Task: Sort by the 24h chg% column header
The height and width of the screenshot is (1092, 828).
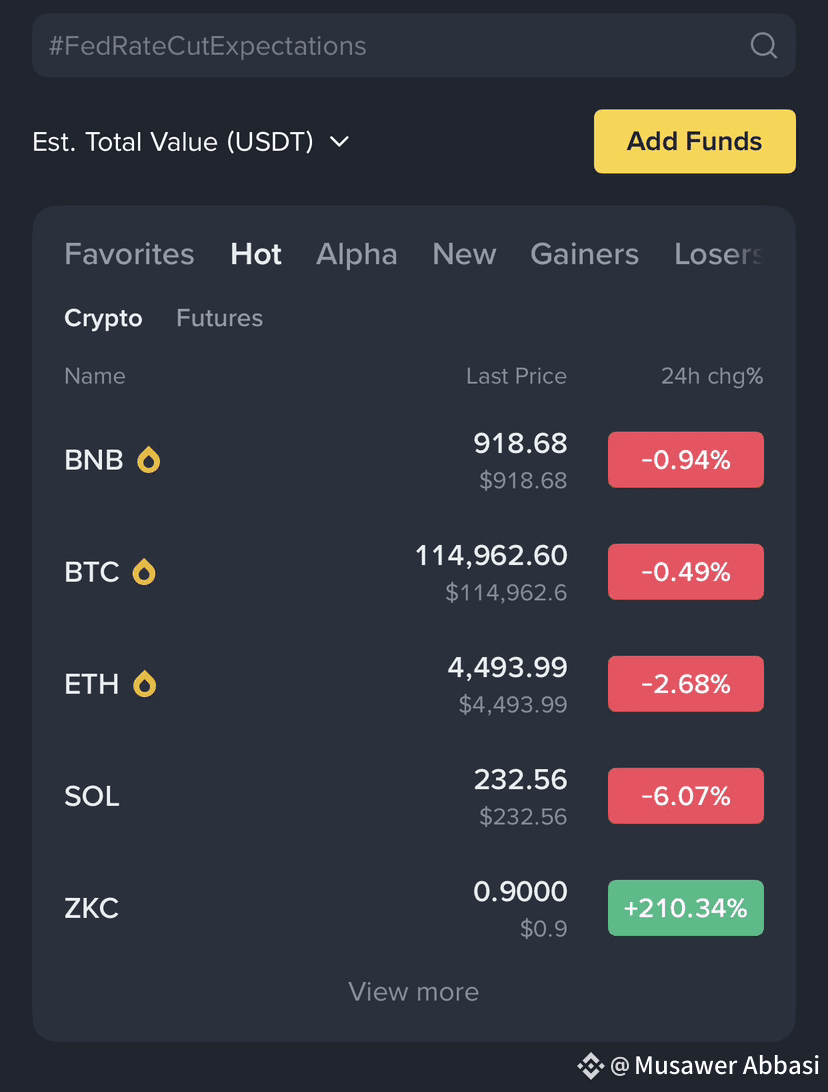Action: click(x=711, y=376)
